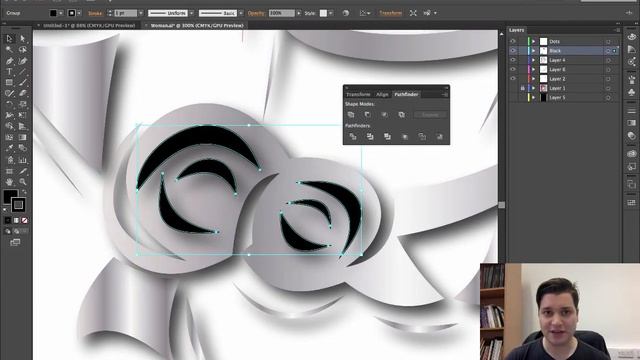Expand Layer 4 contents
640x360 pixels.
click(533, 60)
